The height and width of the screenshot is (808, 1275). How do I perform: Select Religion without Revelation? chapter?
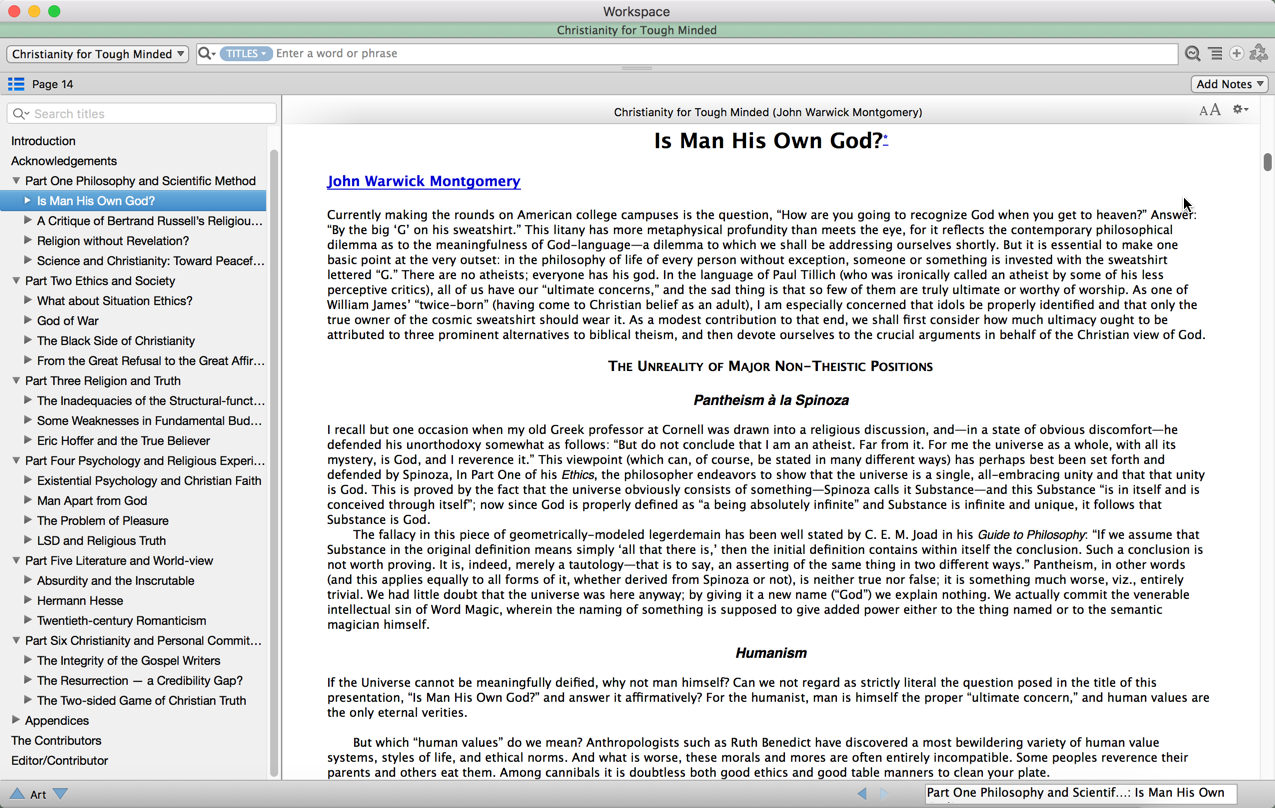click(113, 241)
